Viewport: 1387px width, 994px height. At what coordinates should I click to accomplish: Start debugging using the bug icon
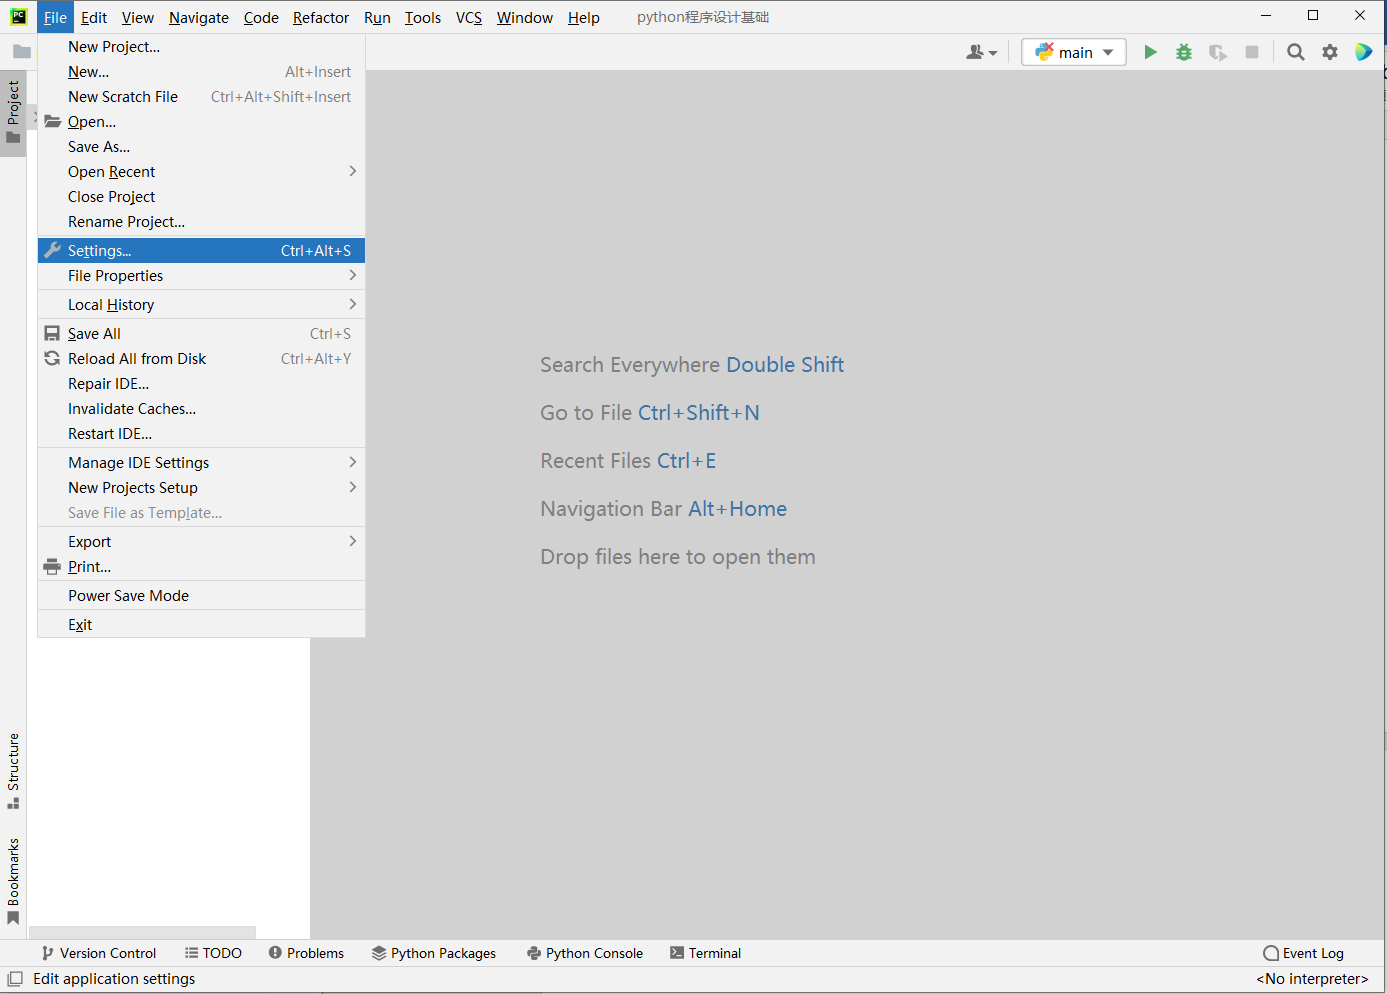1184,52
